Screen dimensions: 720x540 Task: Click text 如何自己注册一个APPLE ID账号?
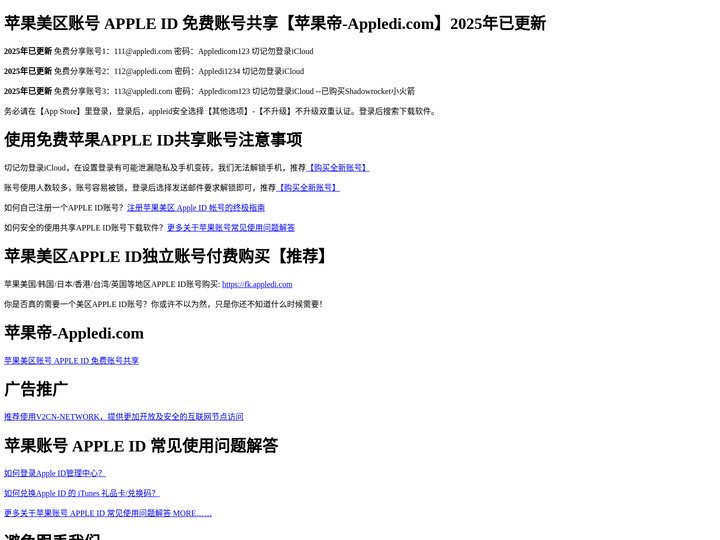[64, 208]
